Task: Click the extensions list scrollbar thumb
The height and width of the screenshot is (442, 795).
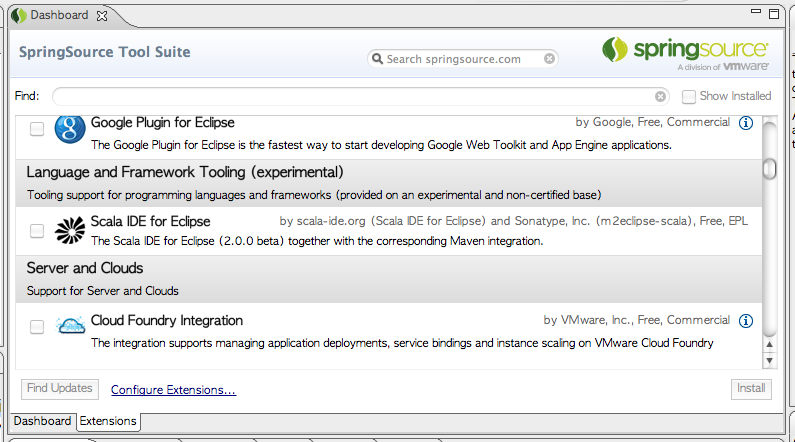Action: 770,169
